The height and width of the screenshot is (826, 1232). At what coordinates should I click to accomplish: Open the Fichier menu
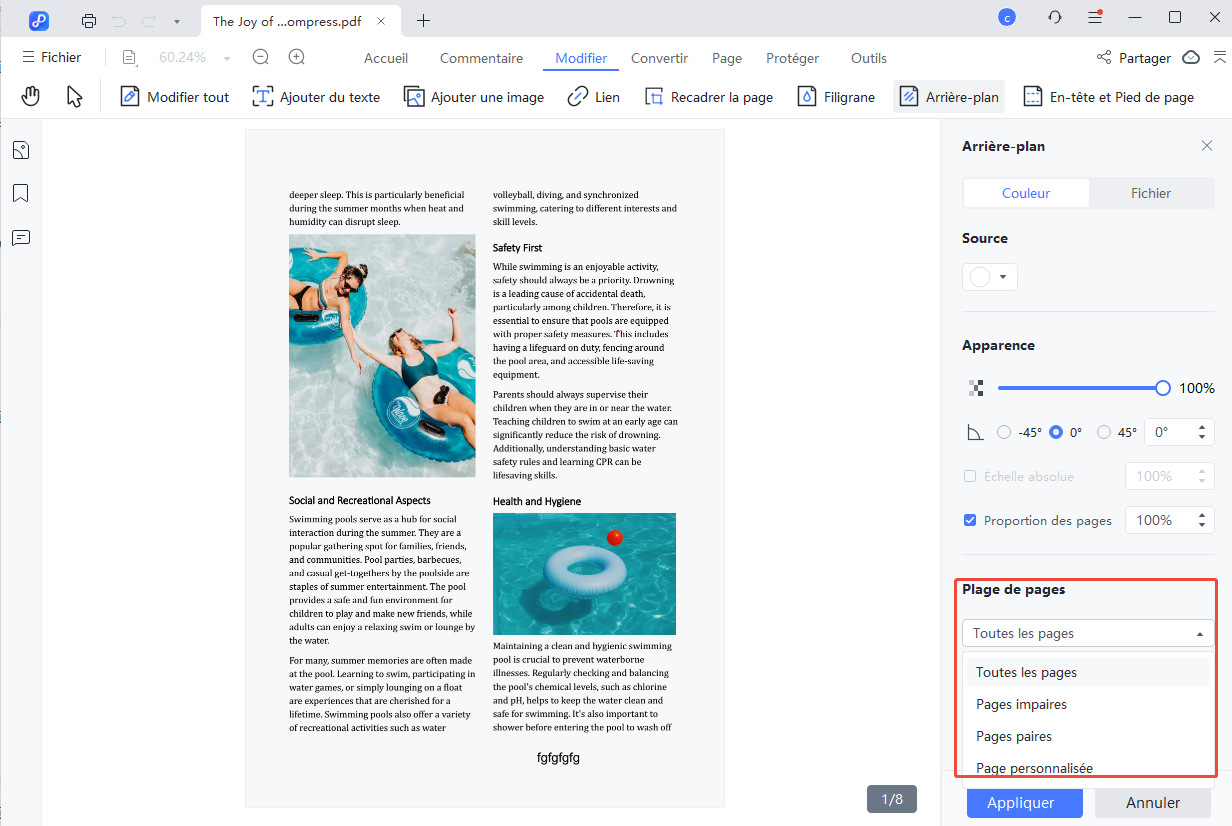pyautogui.click(x=51, y=57)
